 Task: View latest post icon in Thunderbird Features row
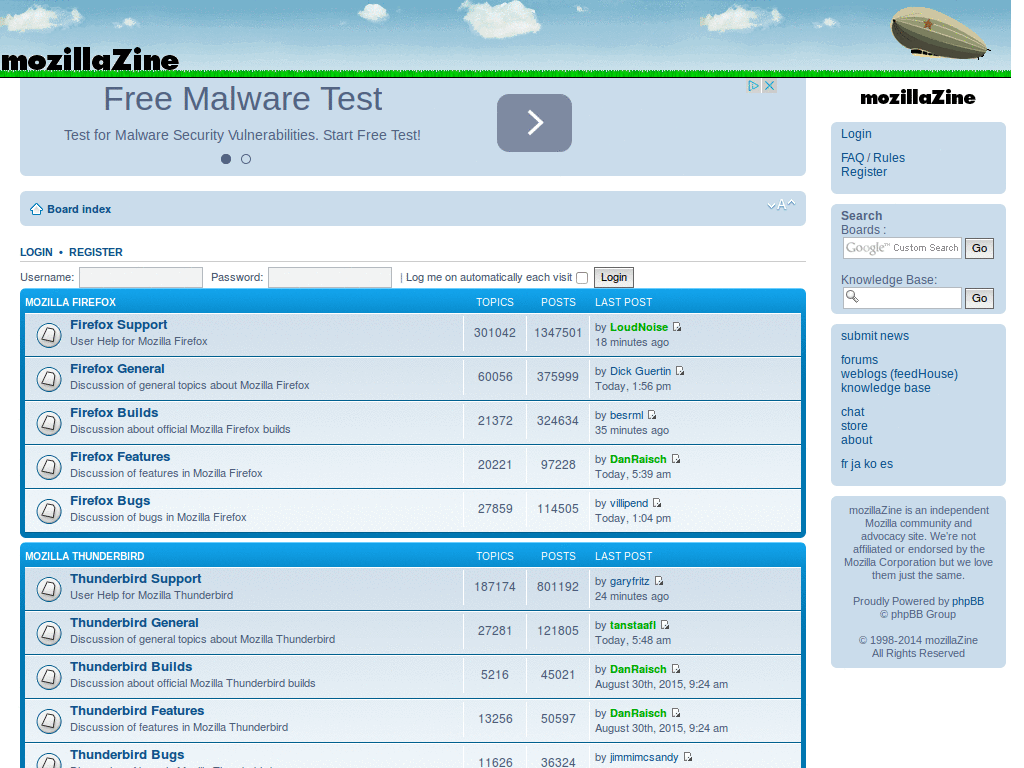tap(676, 712)
